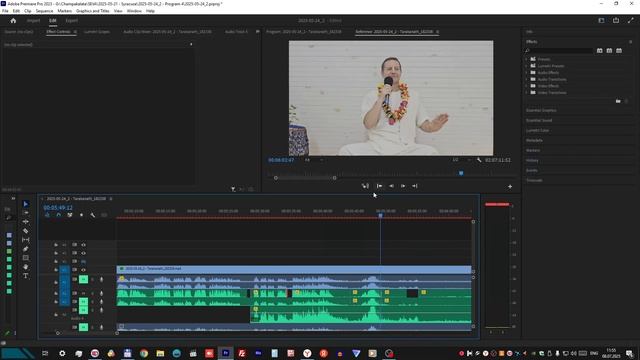Toggle Snap in the timeline header
The image size is (640, 360).
click(58, 215)
